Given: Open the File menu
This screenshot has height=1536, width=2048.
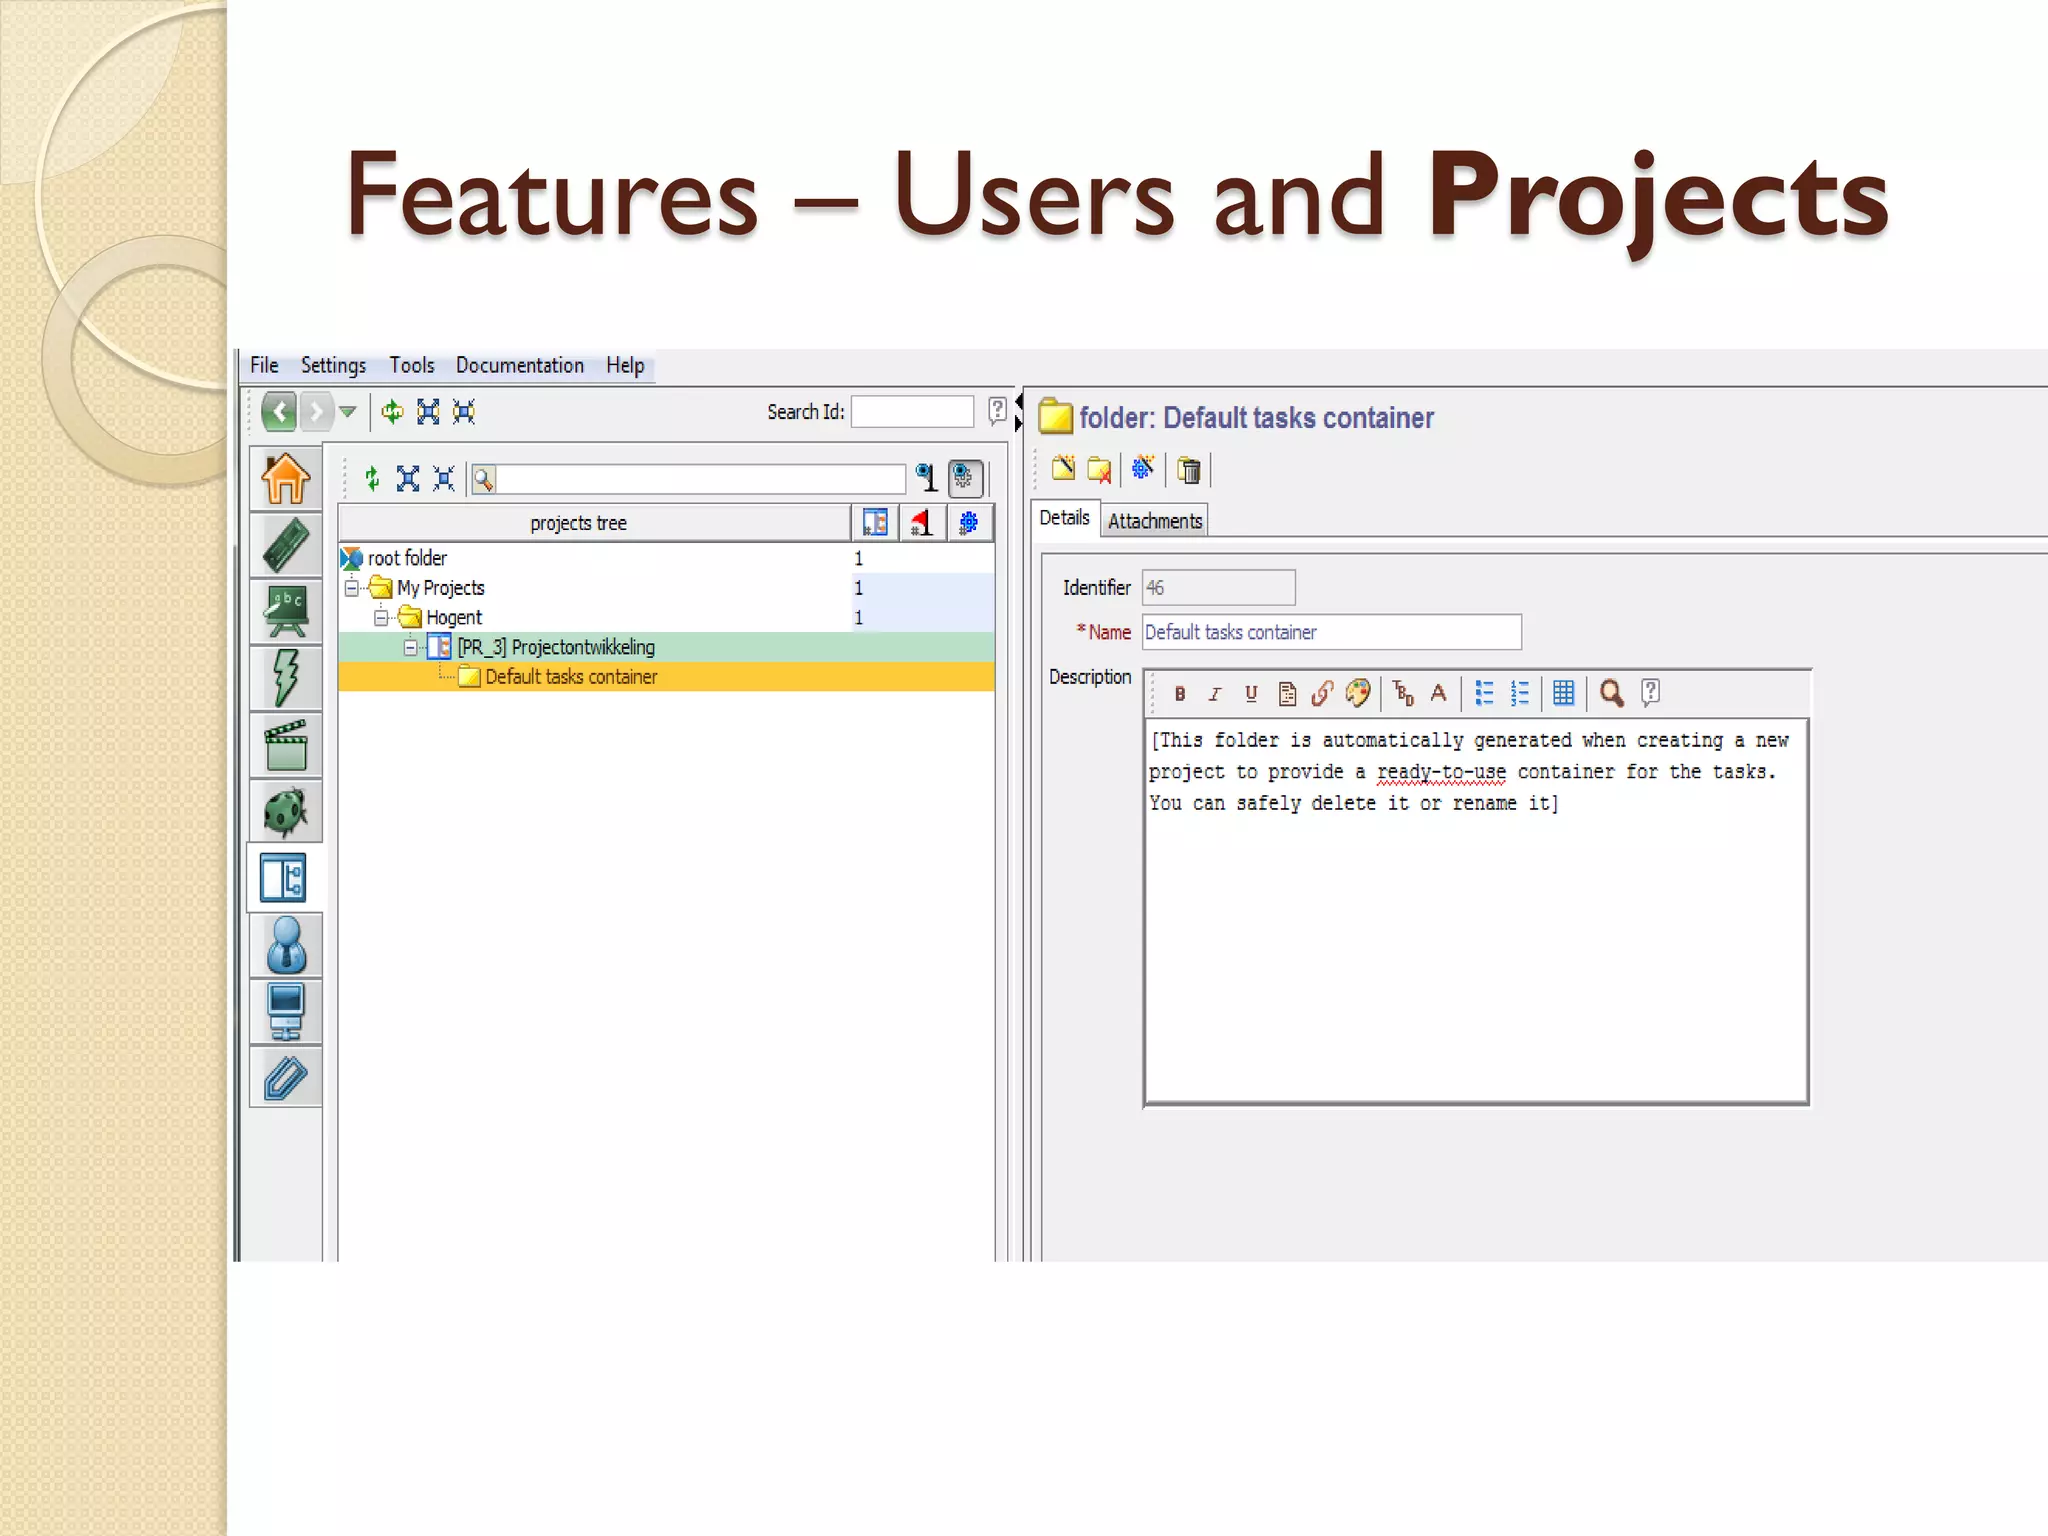Looking at the screenshot, I should coord(264,365).
